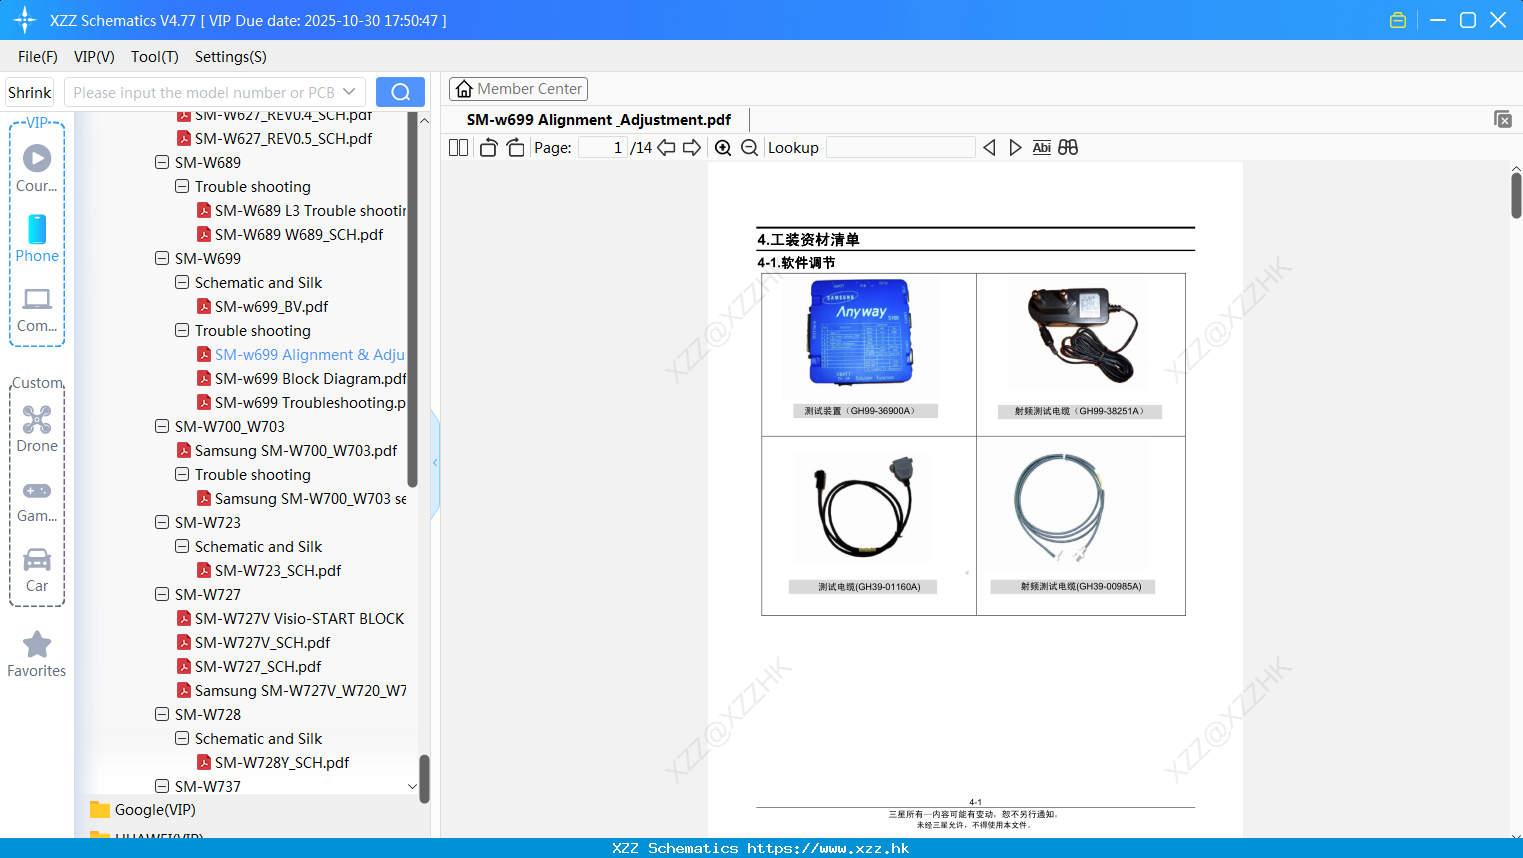Screen dimensions: 1523x858
Task: Collapse the SM-W727 node
Action: [162, 594]
